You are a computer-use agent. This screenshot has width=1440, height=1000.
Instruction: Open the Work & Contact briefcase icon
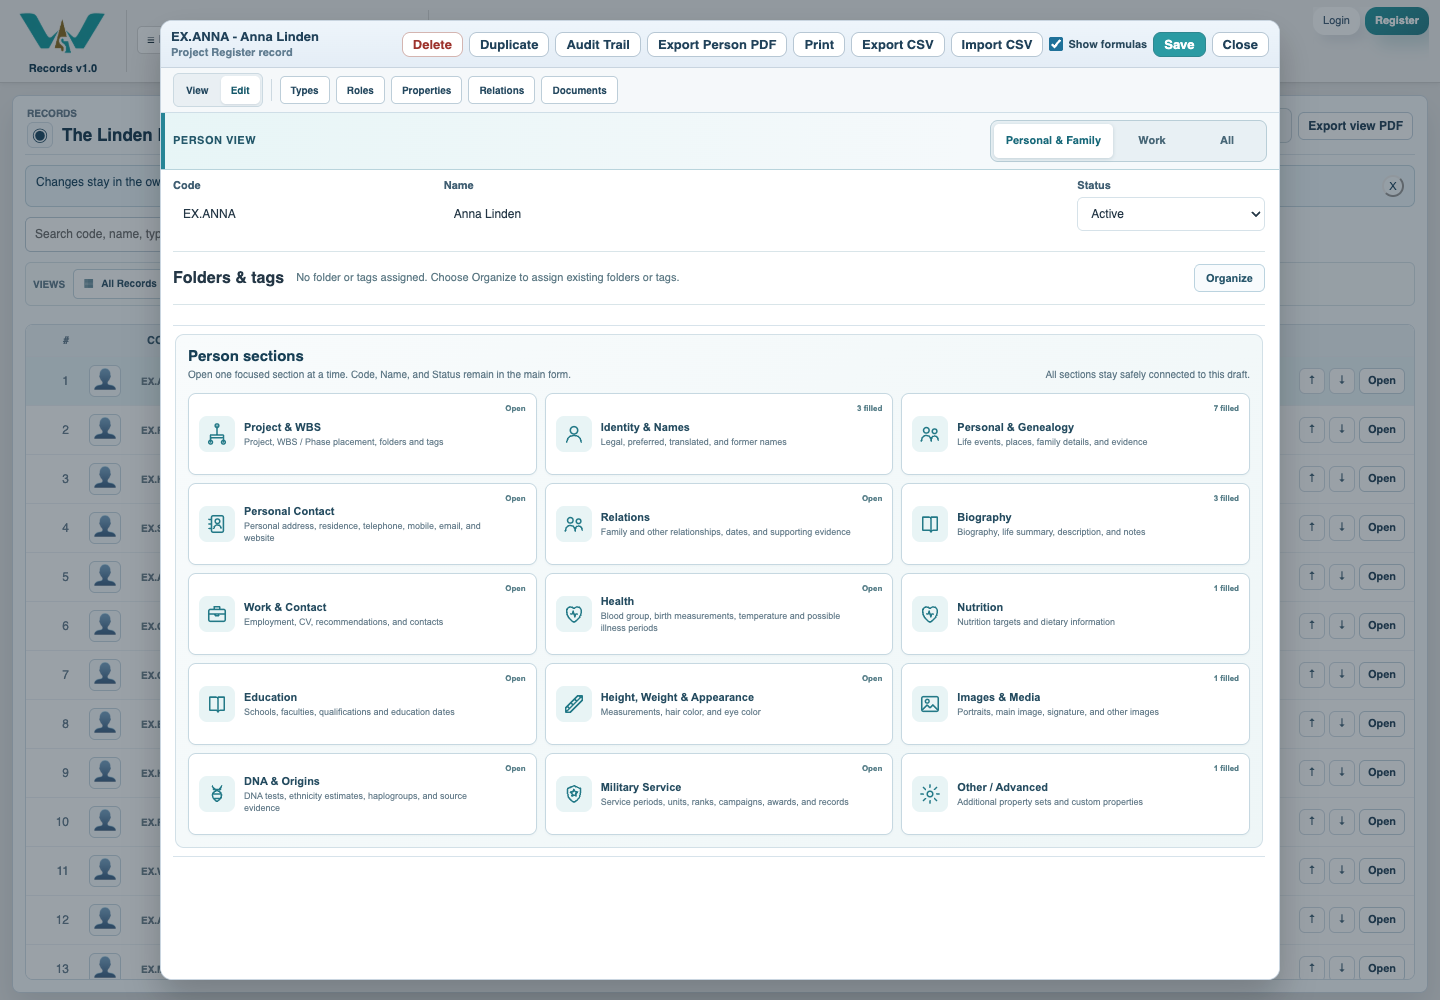[217, 614]
